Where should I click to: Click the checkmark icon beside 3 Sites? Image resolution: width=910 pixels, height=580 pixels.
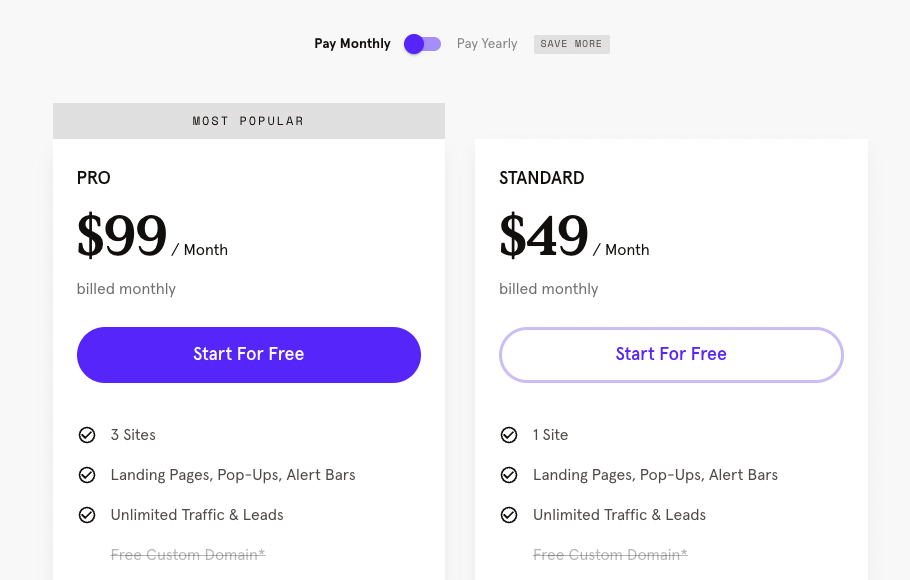(87, 435)
